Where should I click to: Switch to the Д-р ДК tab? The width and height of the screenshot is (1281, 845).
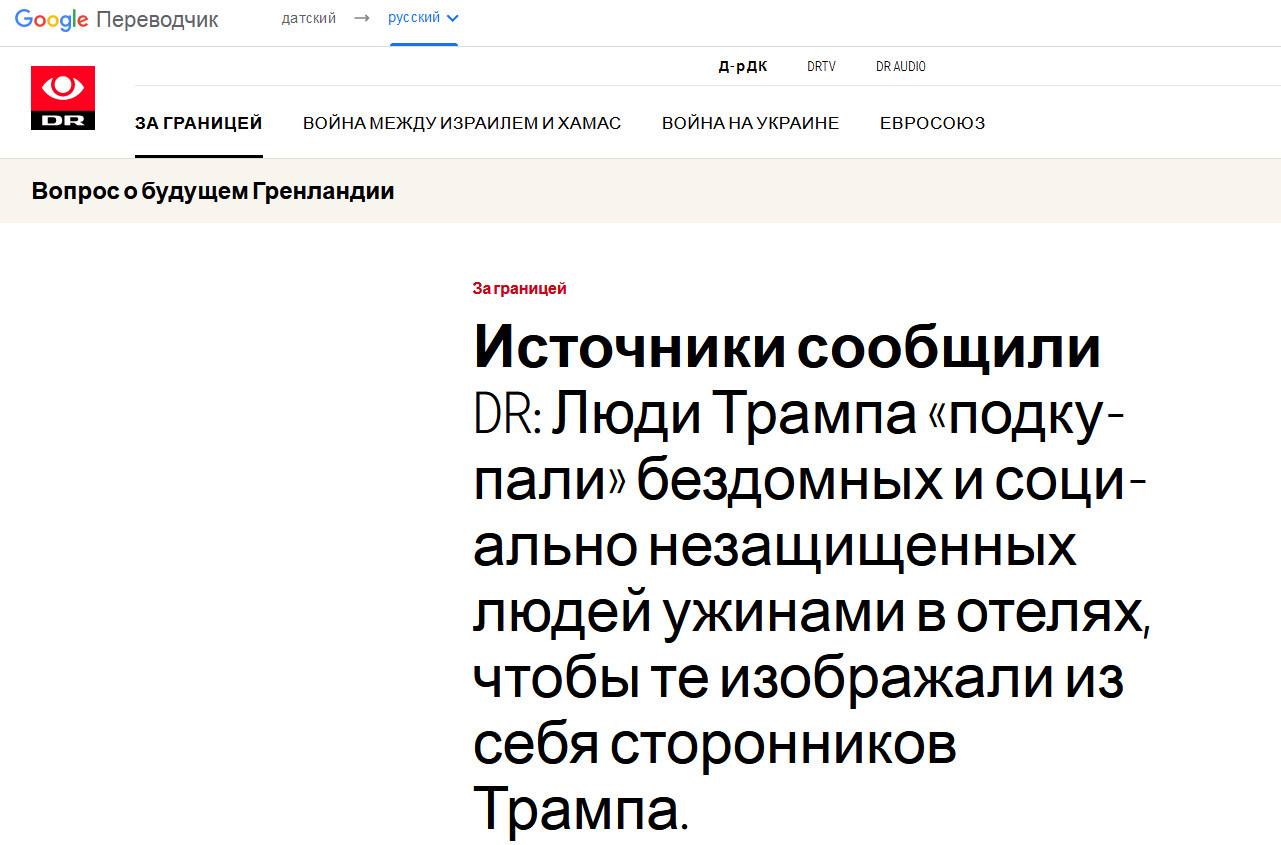(x=743, y=67)
